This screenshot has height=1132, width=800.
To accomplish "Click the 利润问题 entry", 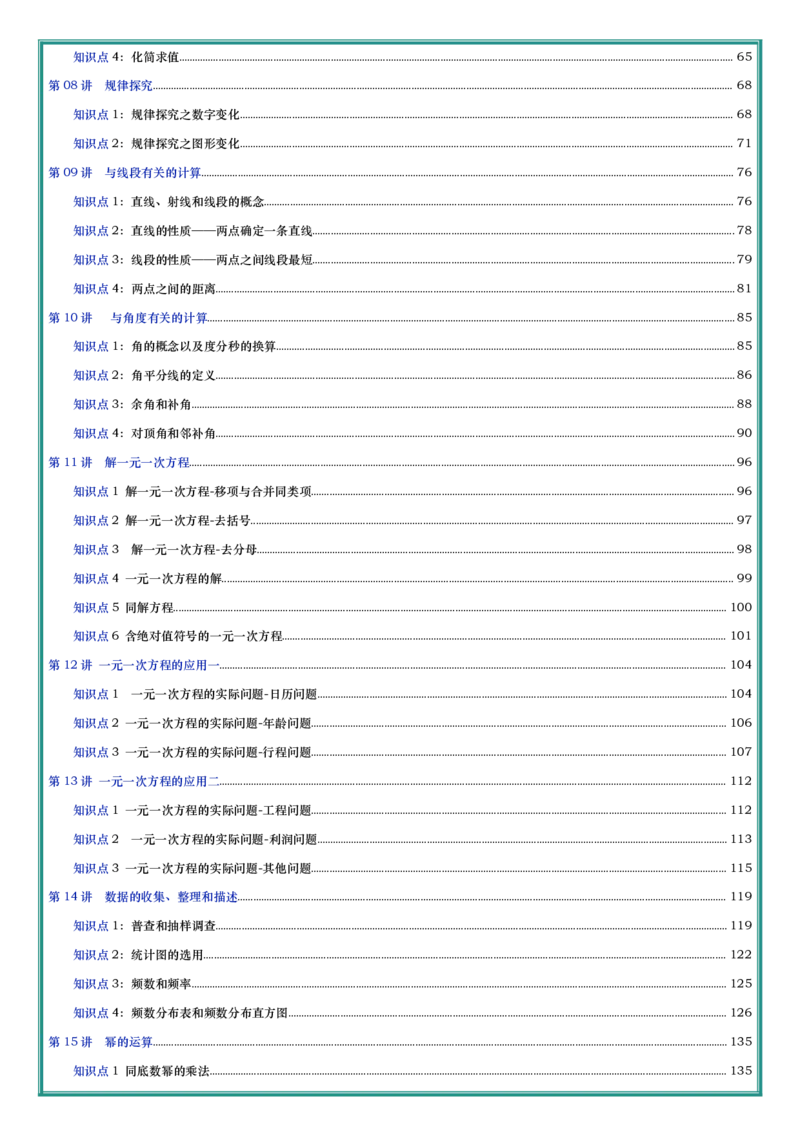I will click(x=412, y=839).
